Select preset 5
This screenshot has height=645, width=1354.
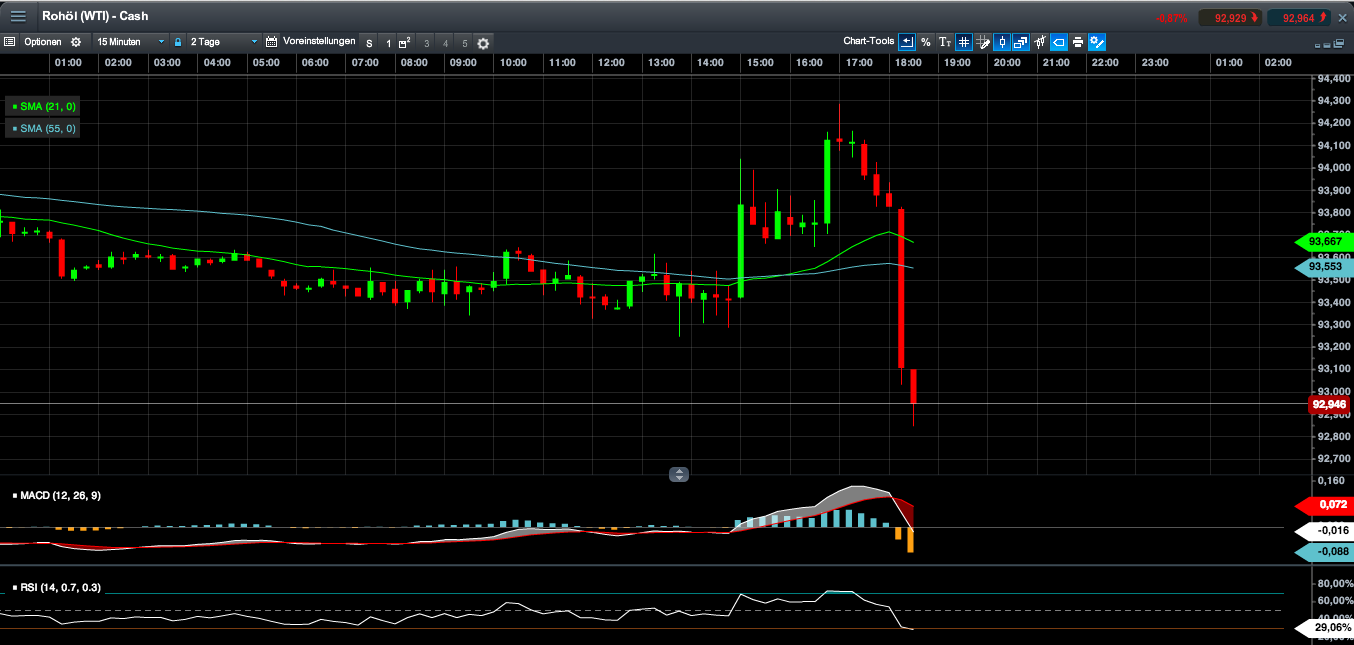tap(464, 43)
